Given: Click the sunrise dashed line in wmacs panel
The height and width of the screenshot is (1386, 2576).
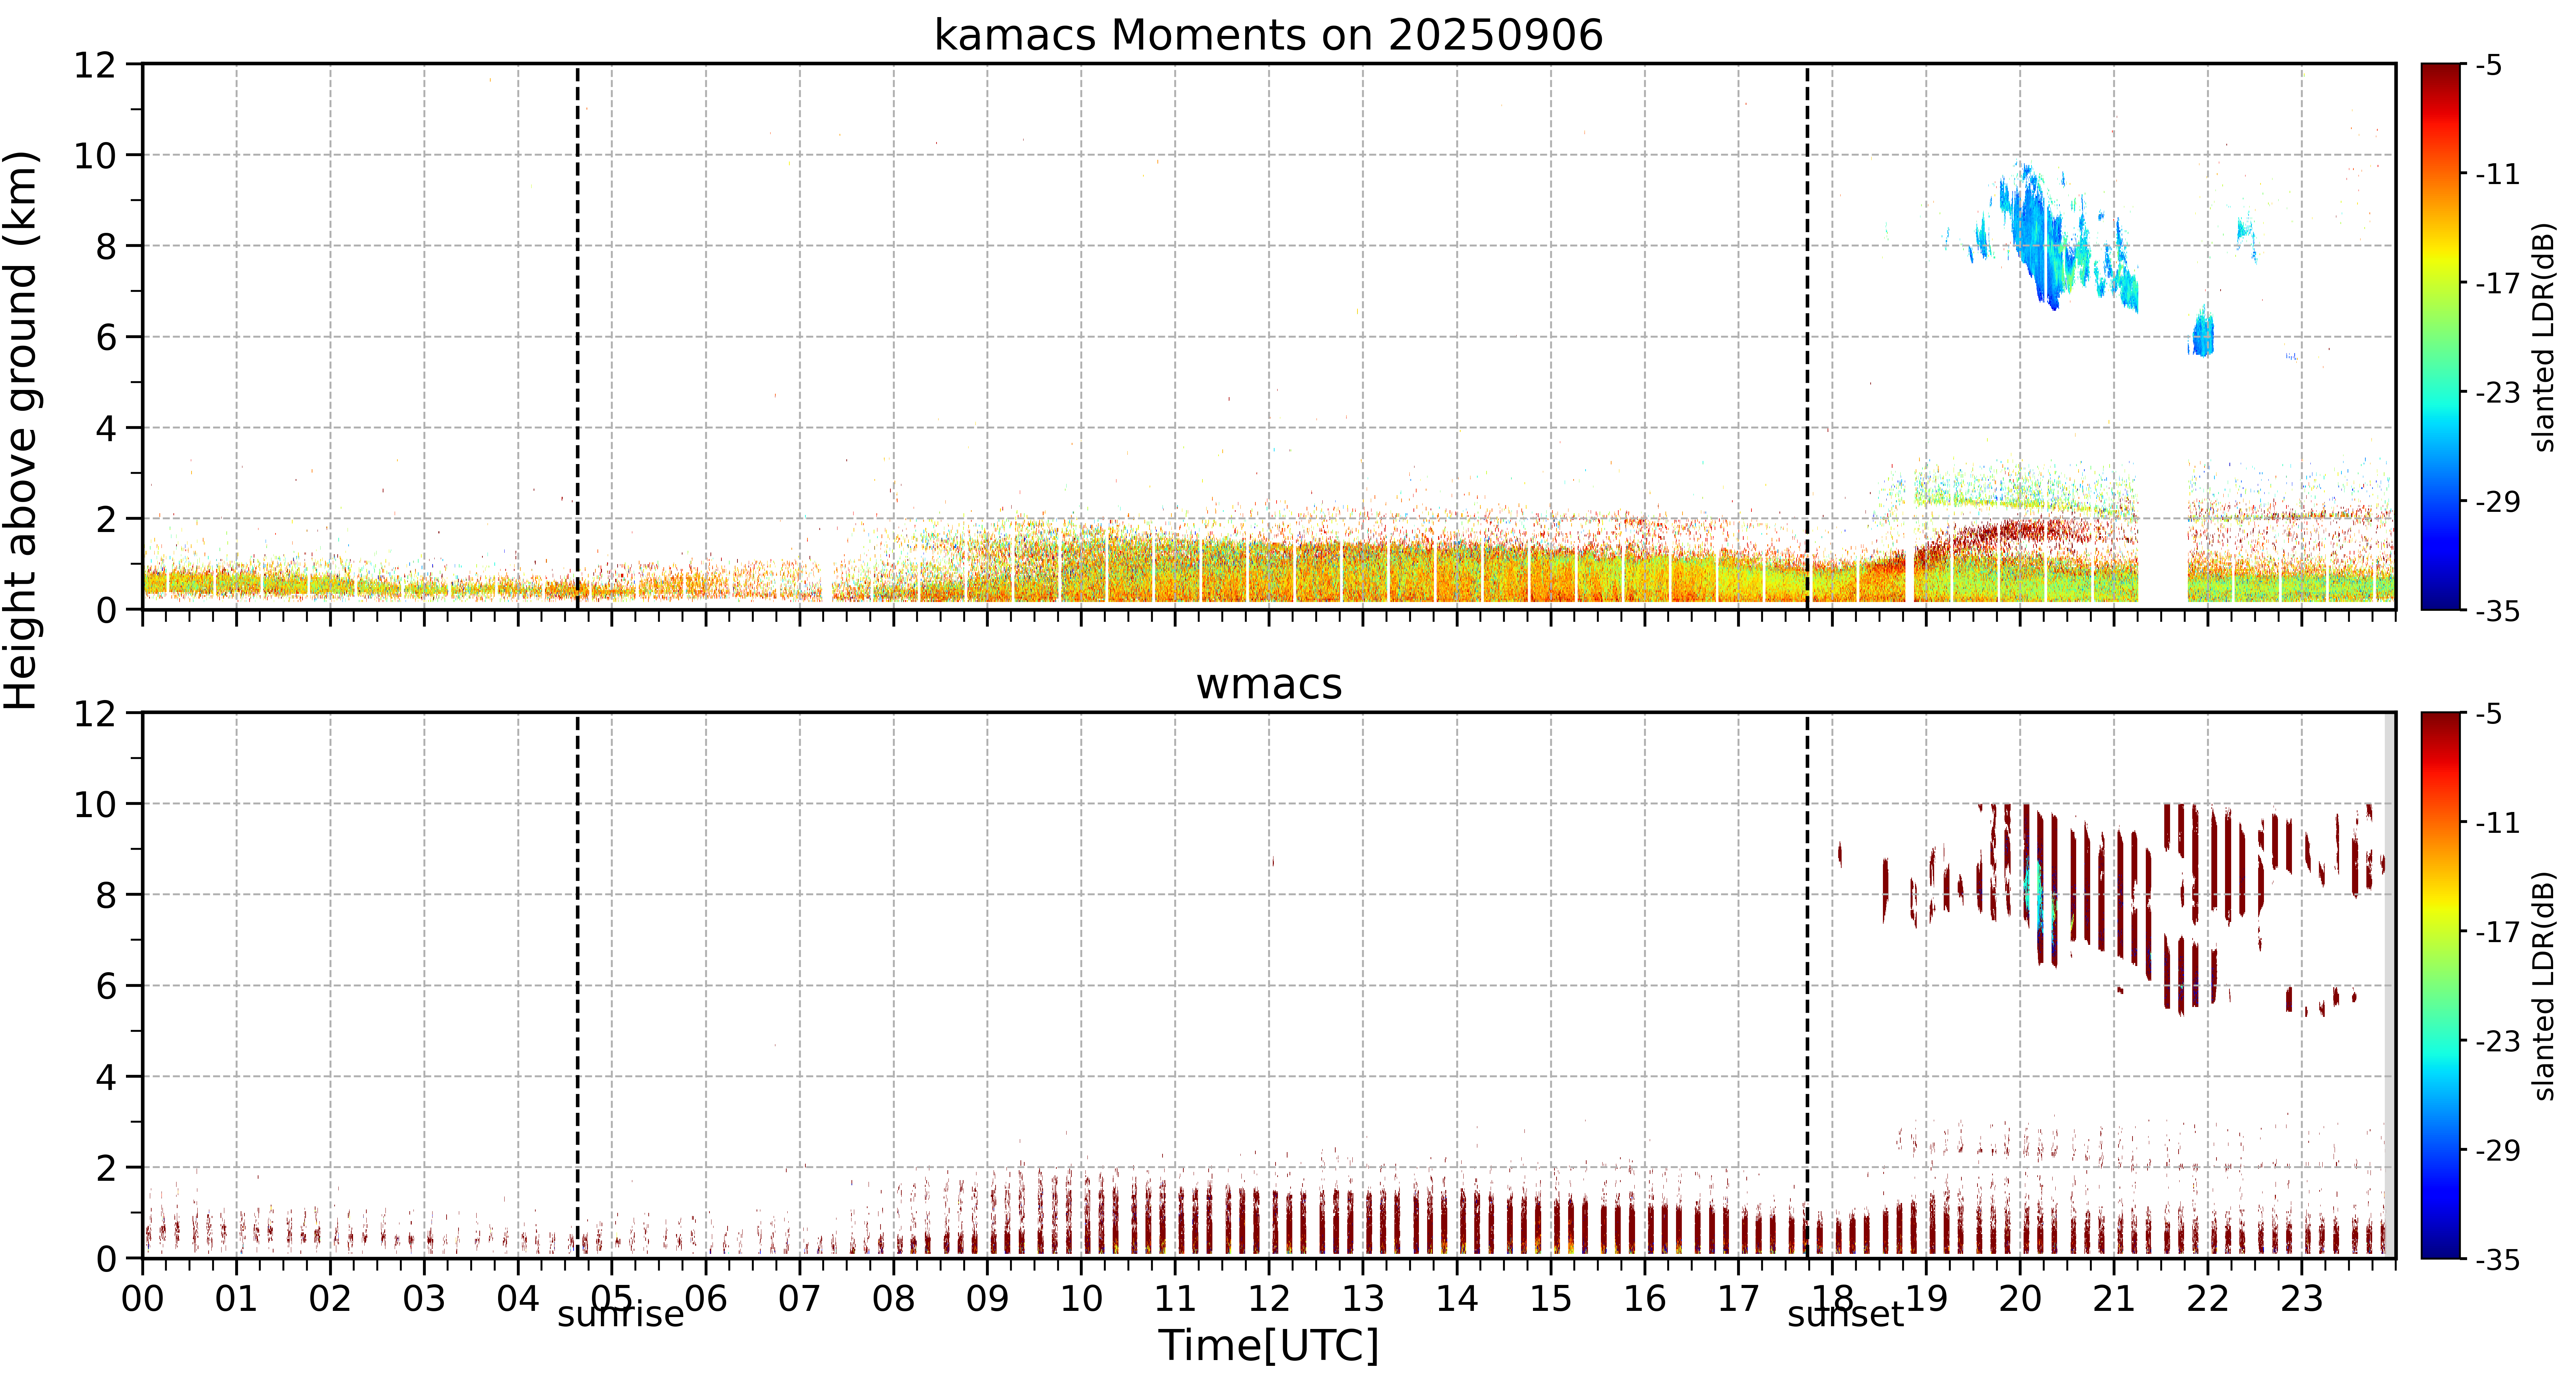Looking at the screenshot, I should pyautogui.click(x=578, y=985).
